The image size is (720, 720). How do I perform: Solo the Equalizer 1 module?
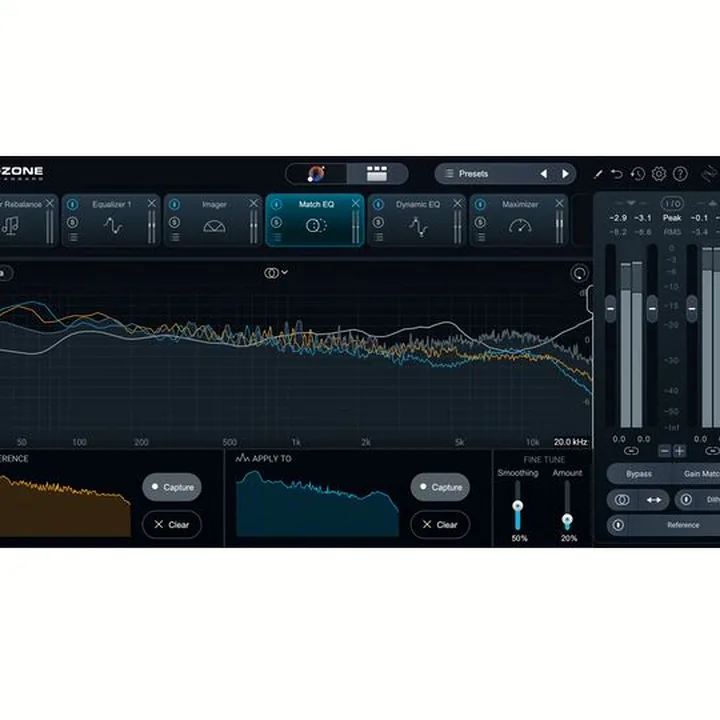(73, 223)
